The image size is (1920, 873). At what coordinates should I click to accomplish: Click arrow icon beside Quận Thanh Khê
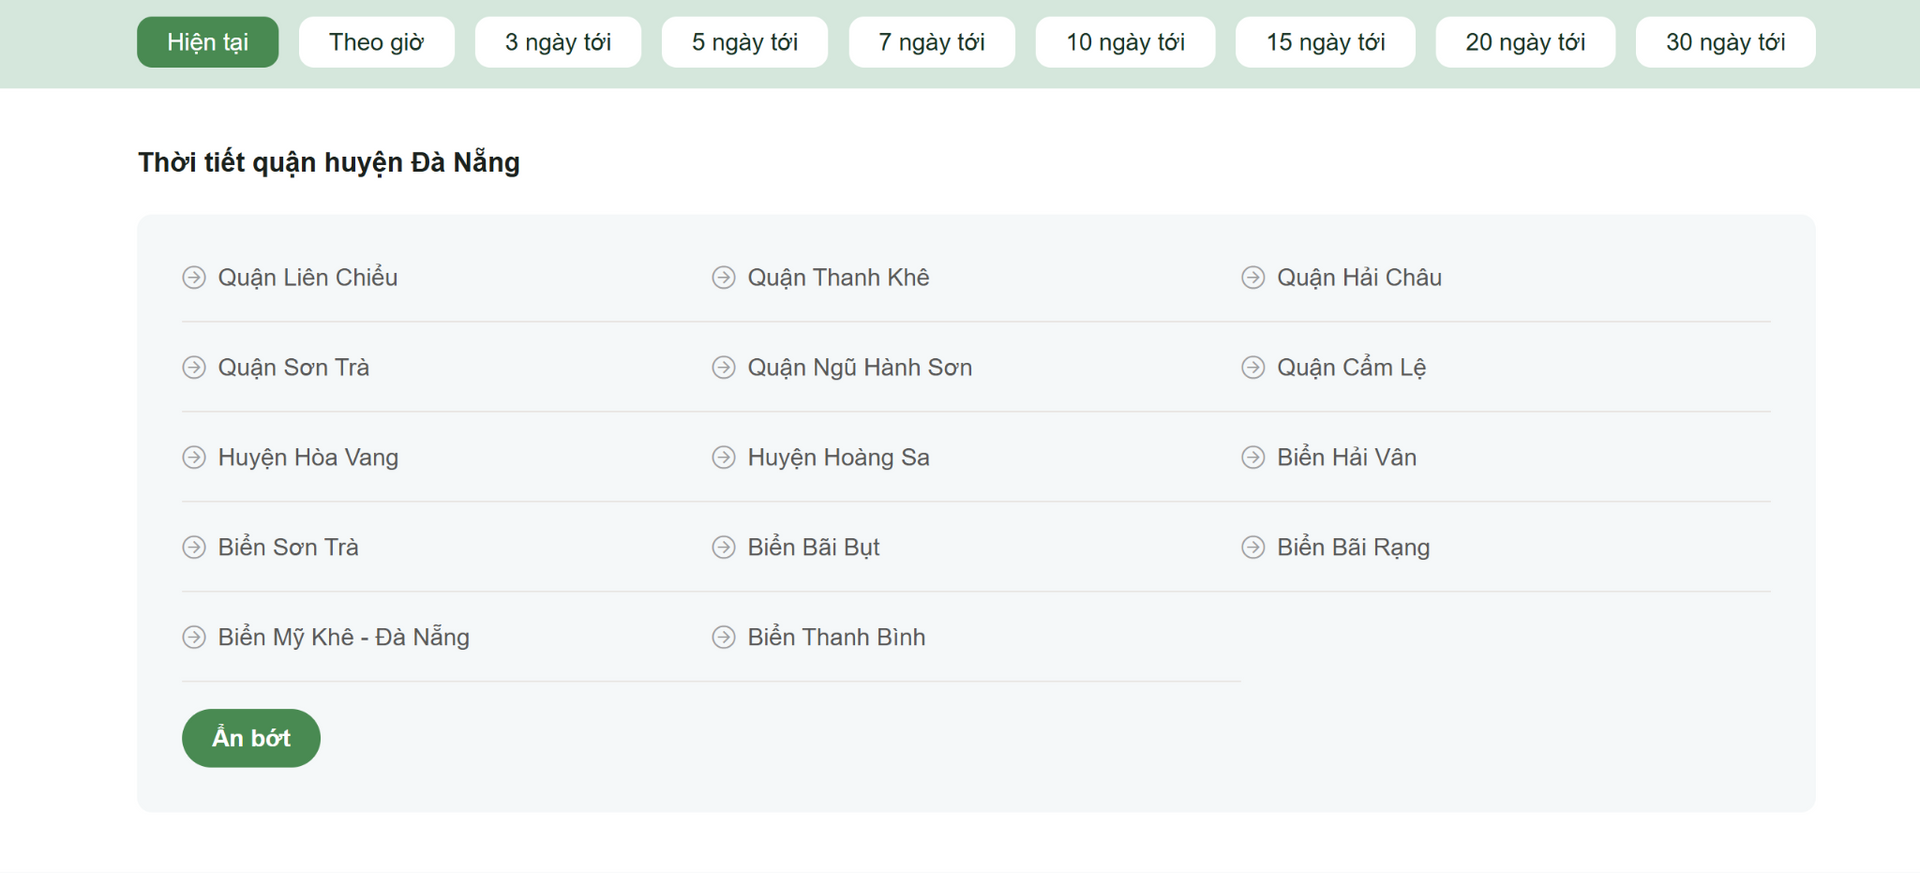(x=723, y=277)
